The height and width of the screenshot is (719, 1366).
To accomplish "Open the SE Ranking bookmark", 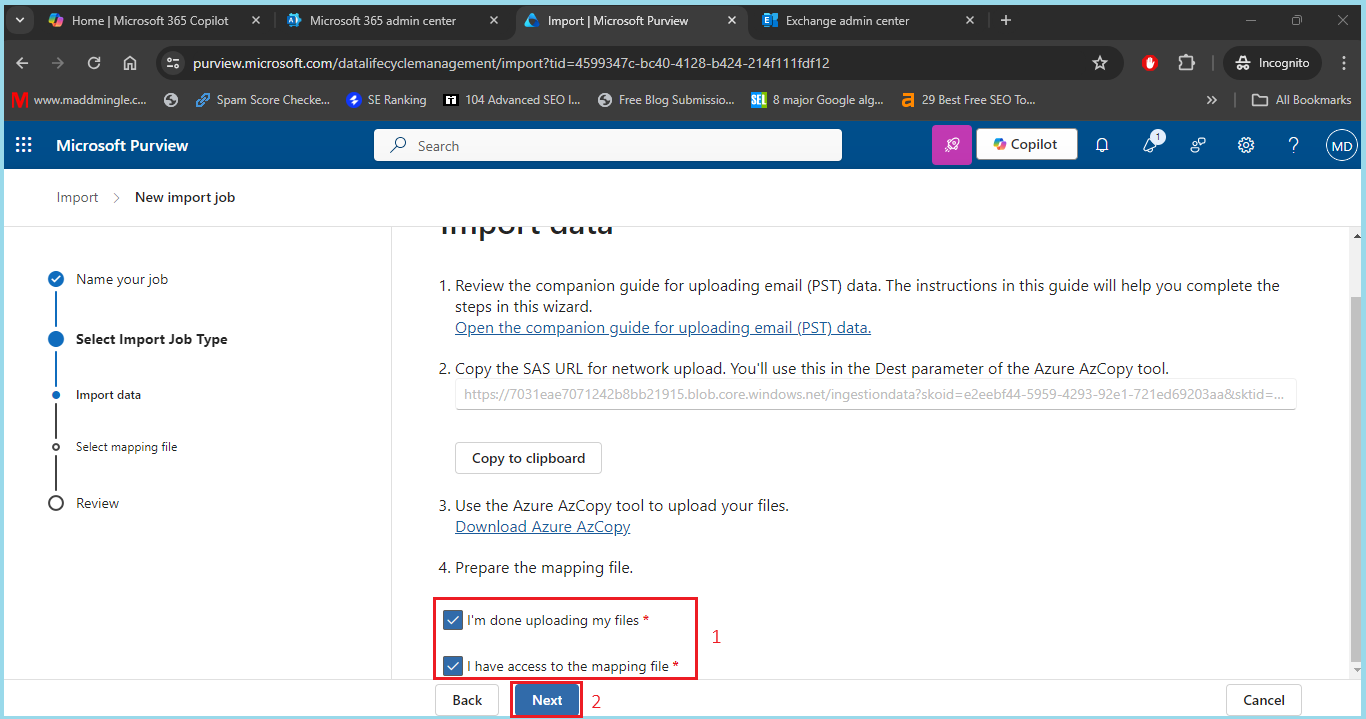I will pos(386,100).
